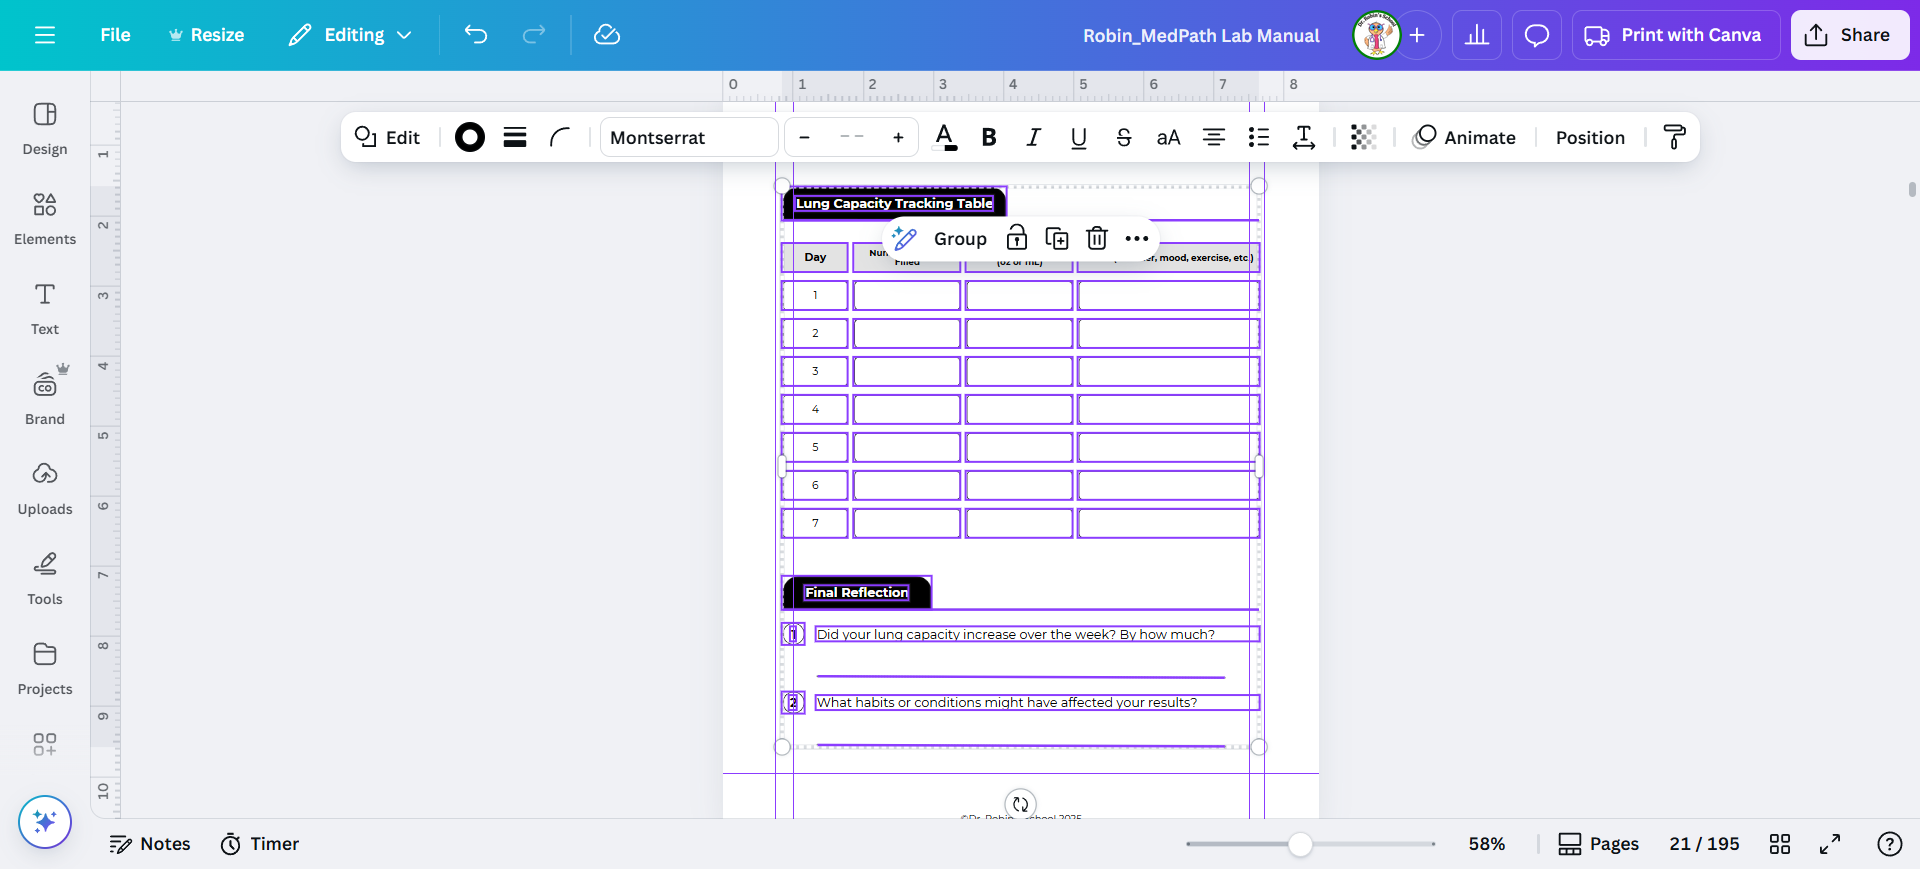
Task: Click the duplicate icon in floating toolbar
Action: point(1057,238)
